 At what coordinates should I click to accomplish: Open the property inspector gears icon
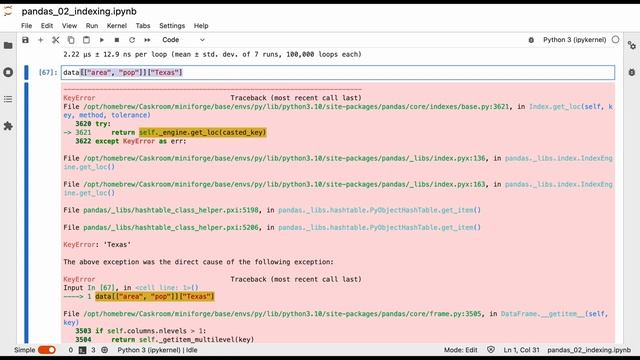(x=632, y=45)
